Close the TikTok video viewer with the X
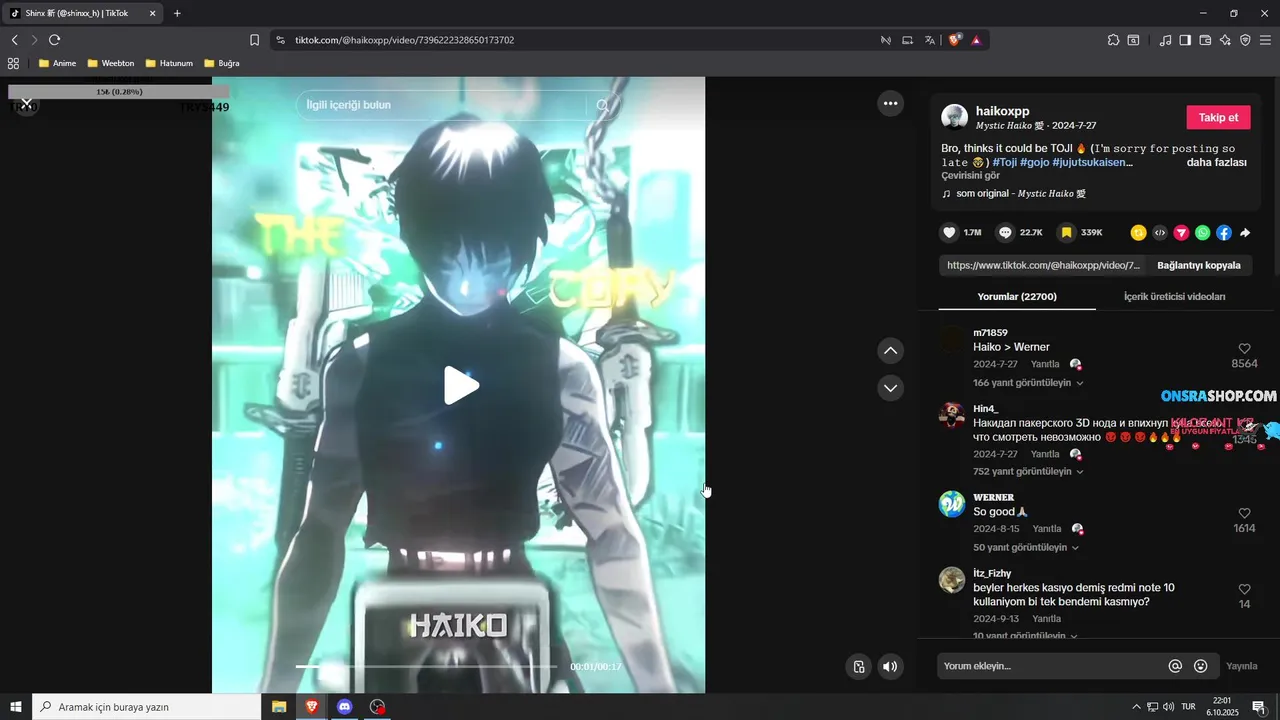Image resolution: width=1280 pixels, height=720 pixels. (x=27, y=104)
